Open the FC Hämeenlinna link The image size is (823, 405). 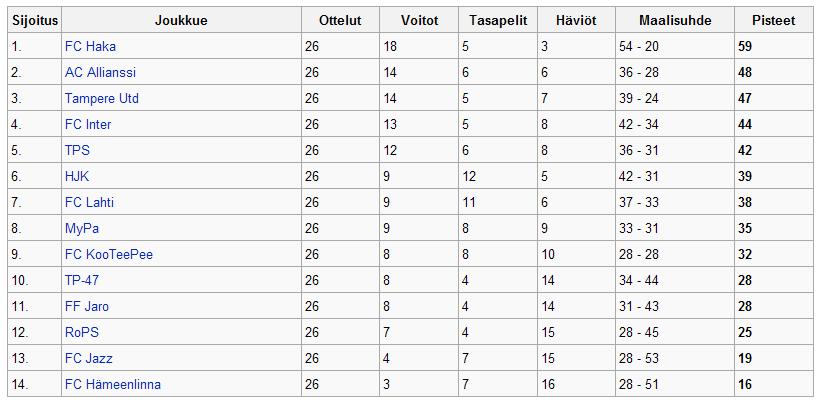tap(113, 385)
